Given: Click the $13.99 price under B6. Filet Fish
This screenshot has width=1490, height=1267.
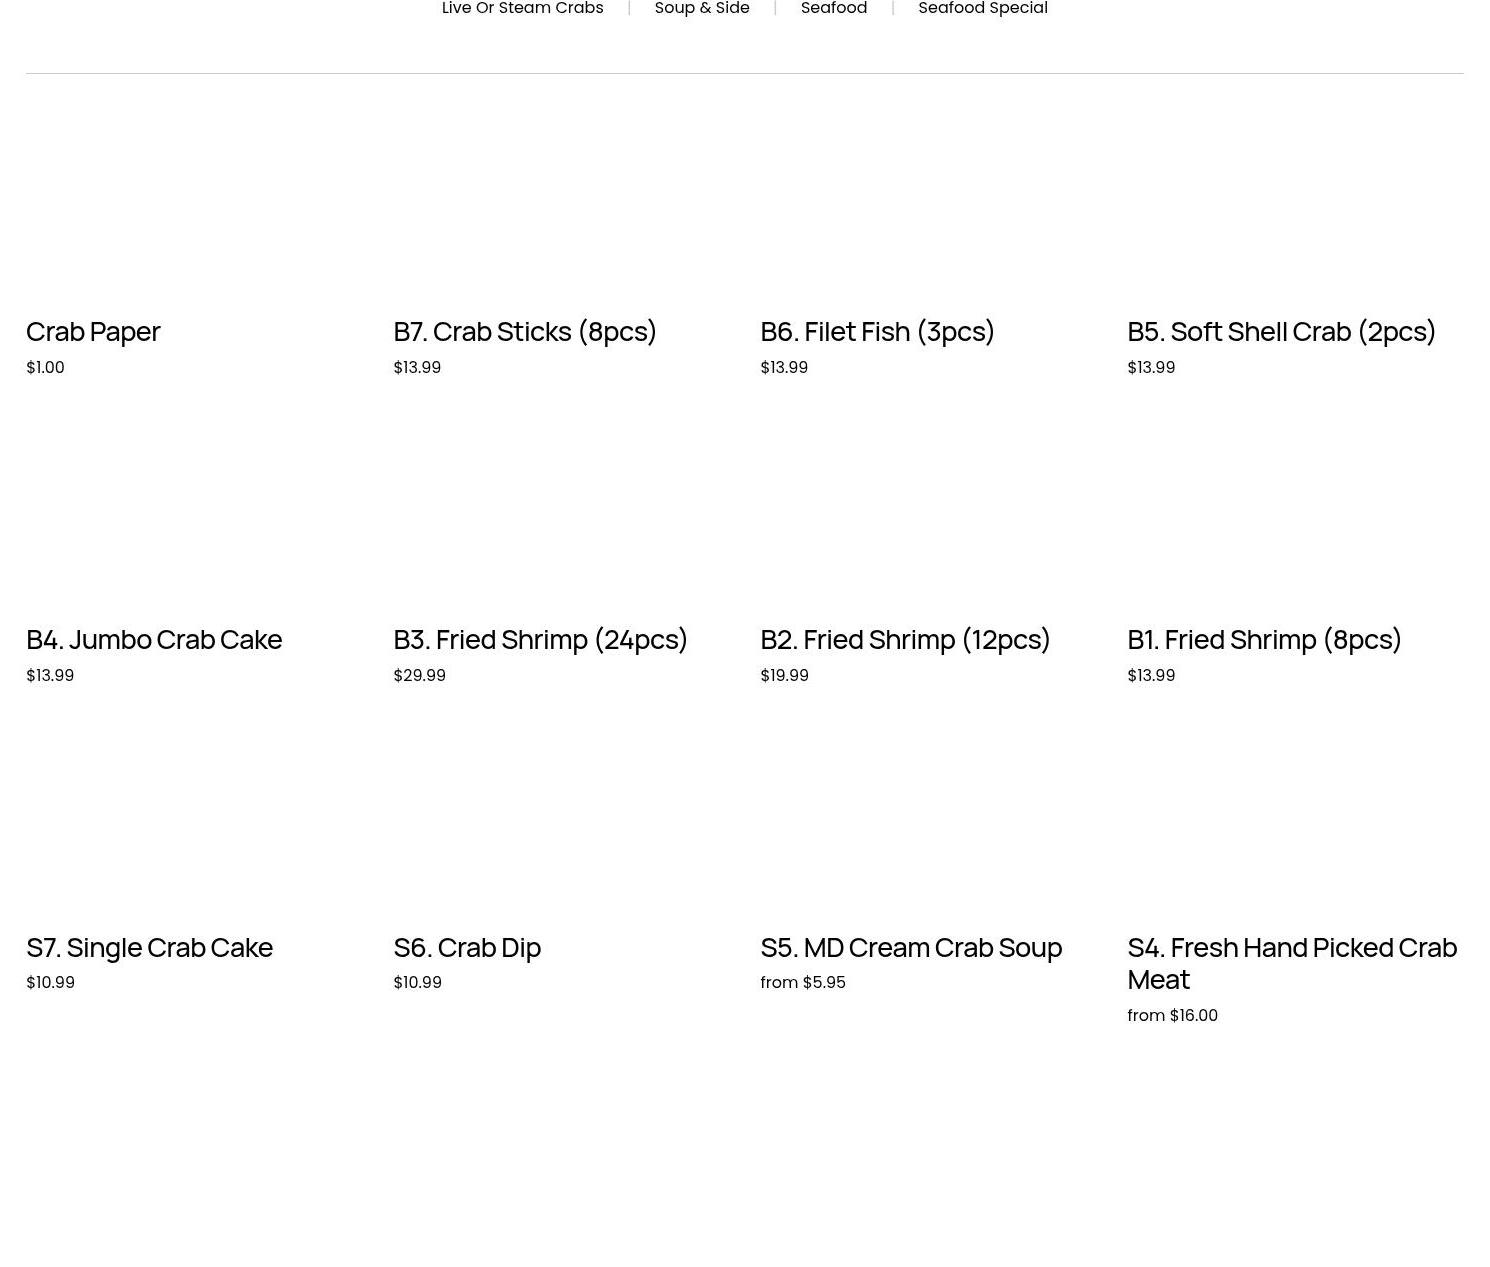Looking at the screenshot, I should point(784,367).
